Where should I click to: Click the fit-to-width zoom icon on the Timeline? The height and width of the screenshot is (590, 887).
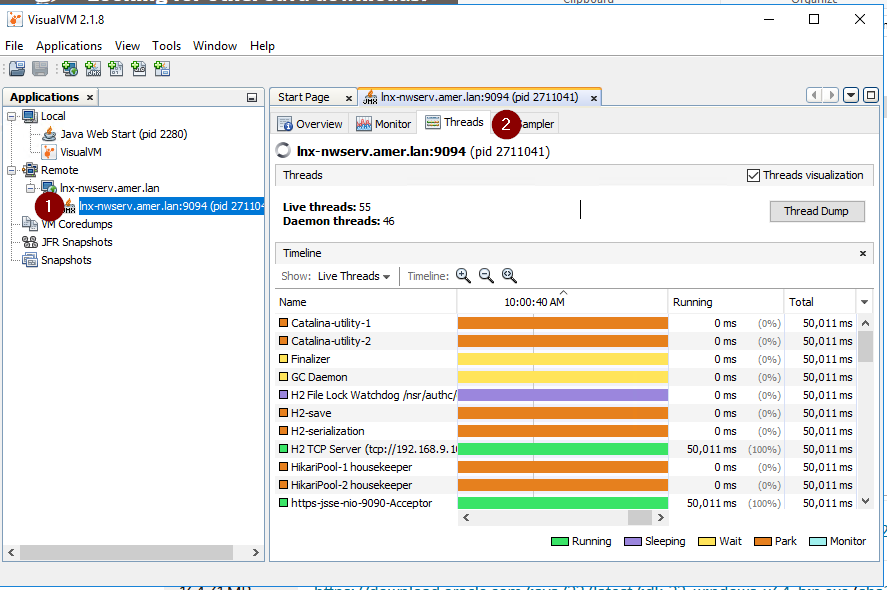point(509,275)
